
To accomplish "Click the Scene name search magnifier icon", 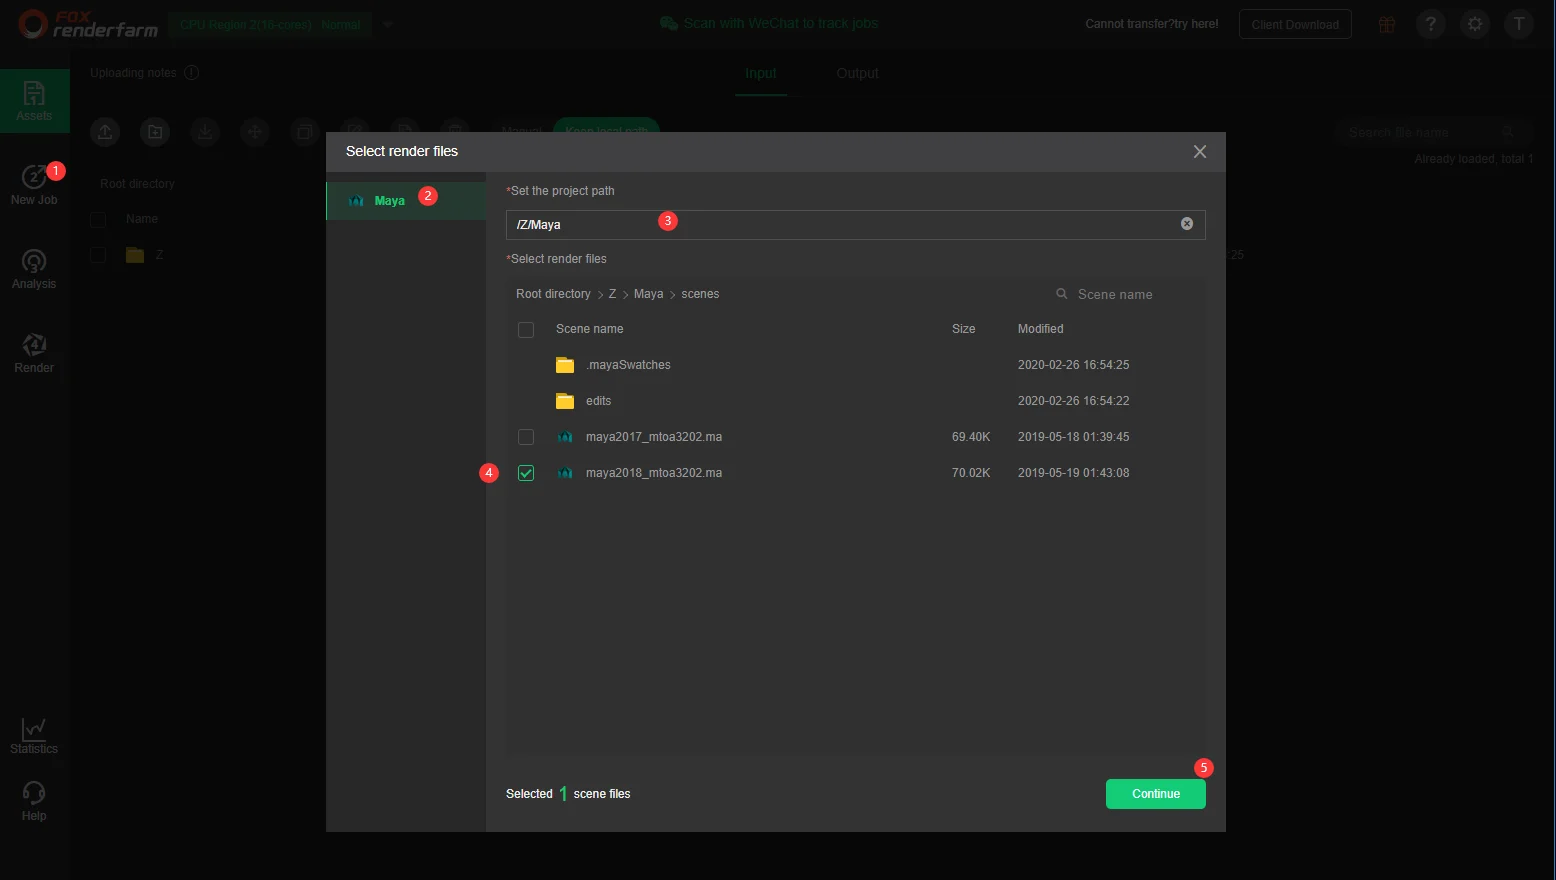I will pyautogui.click(x=1062, y=294).
